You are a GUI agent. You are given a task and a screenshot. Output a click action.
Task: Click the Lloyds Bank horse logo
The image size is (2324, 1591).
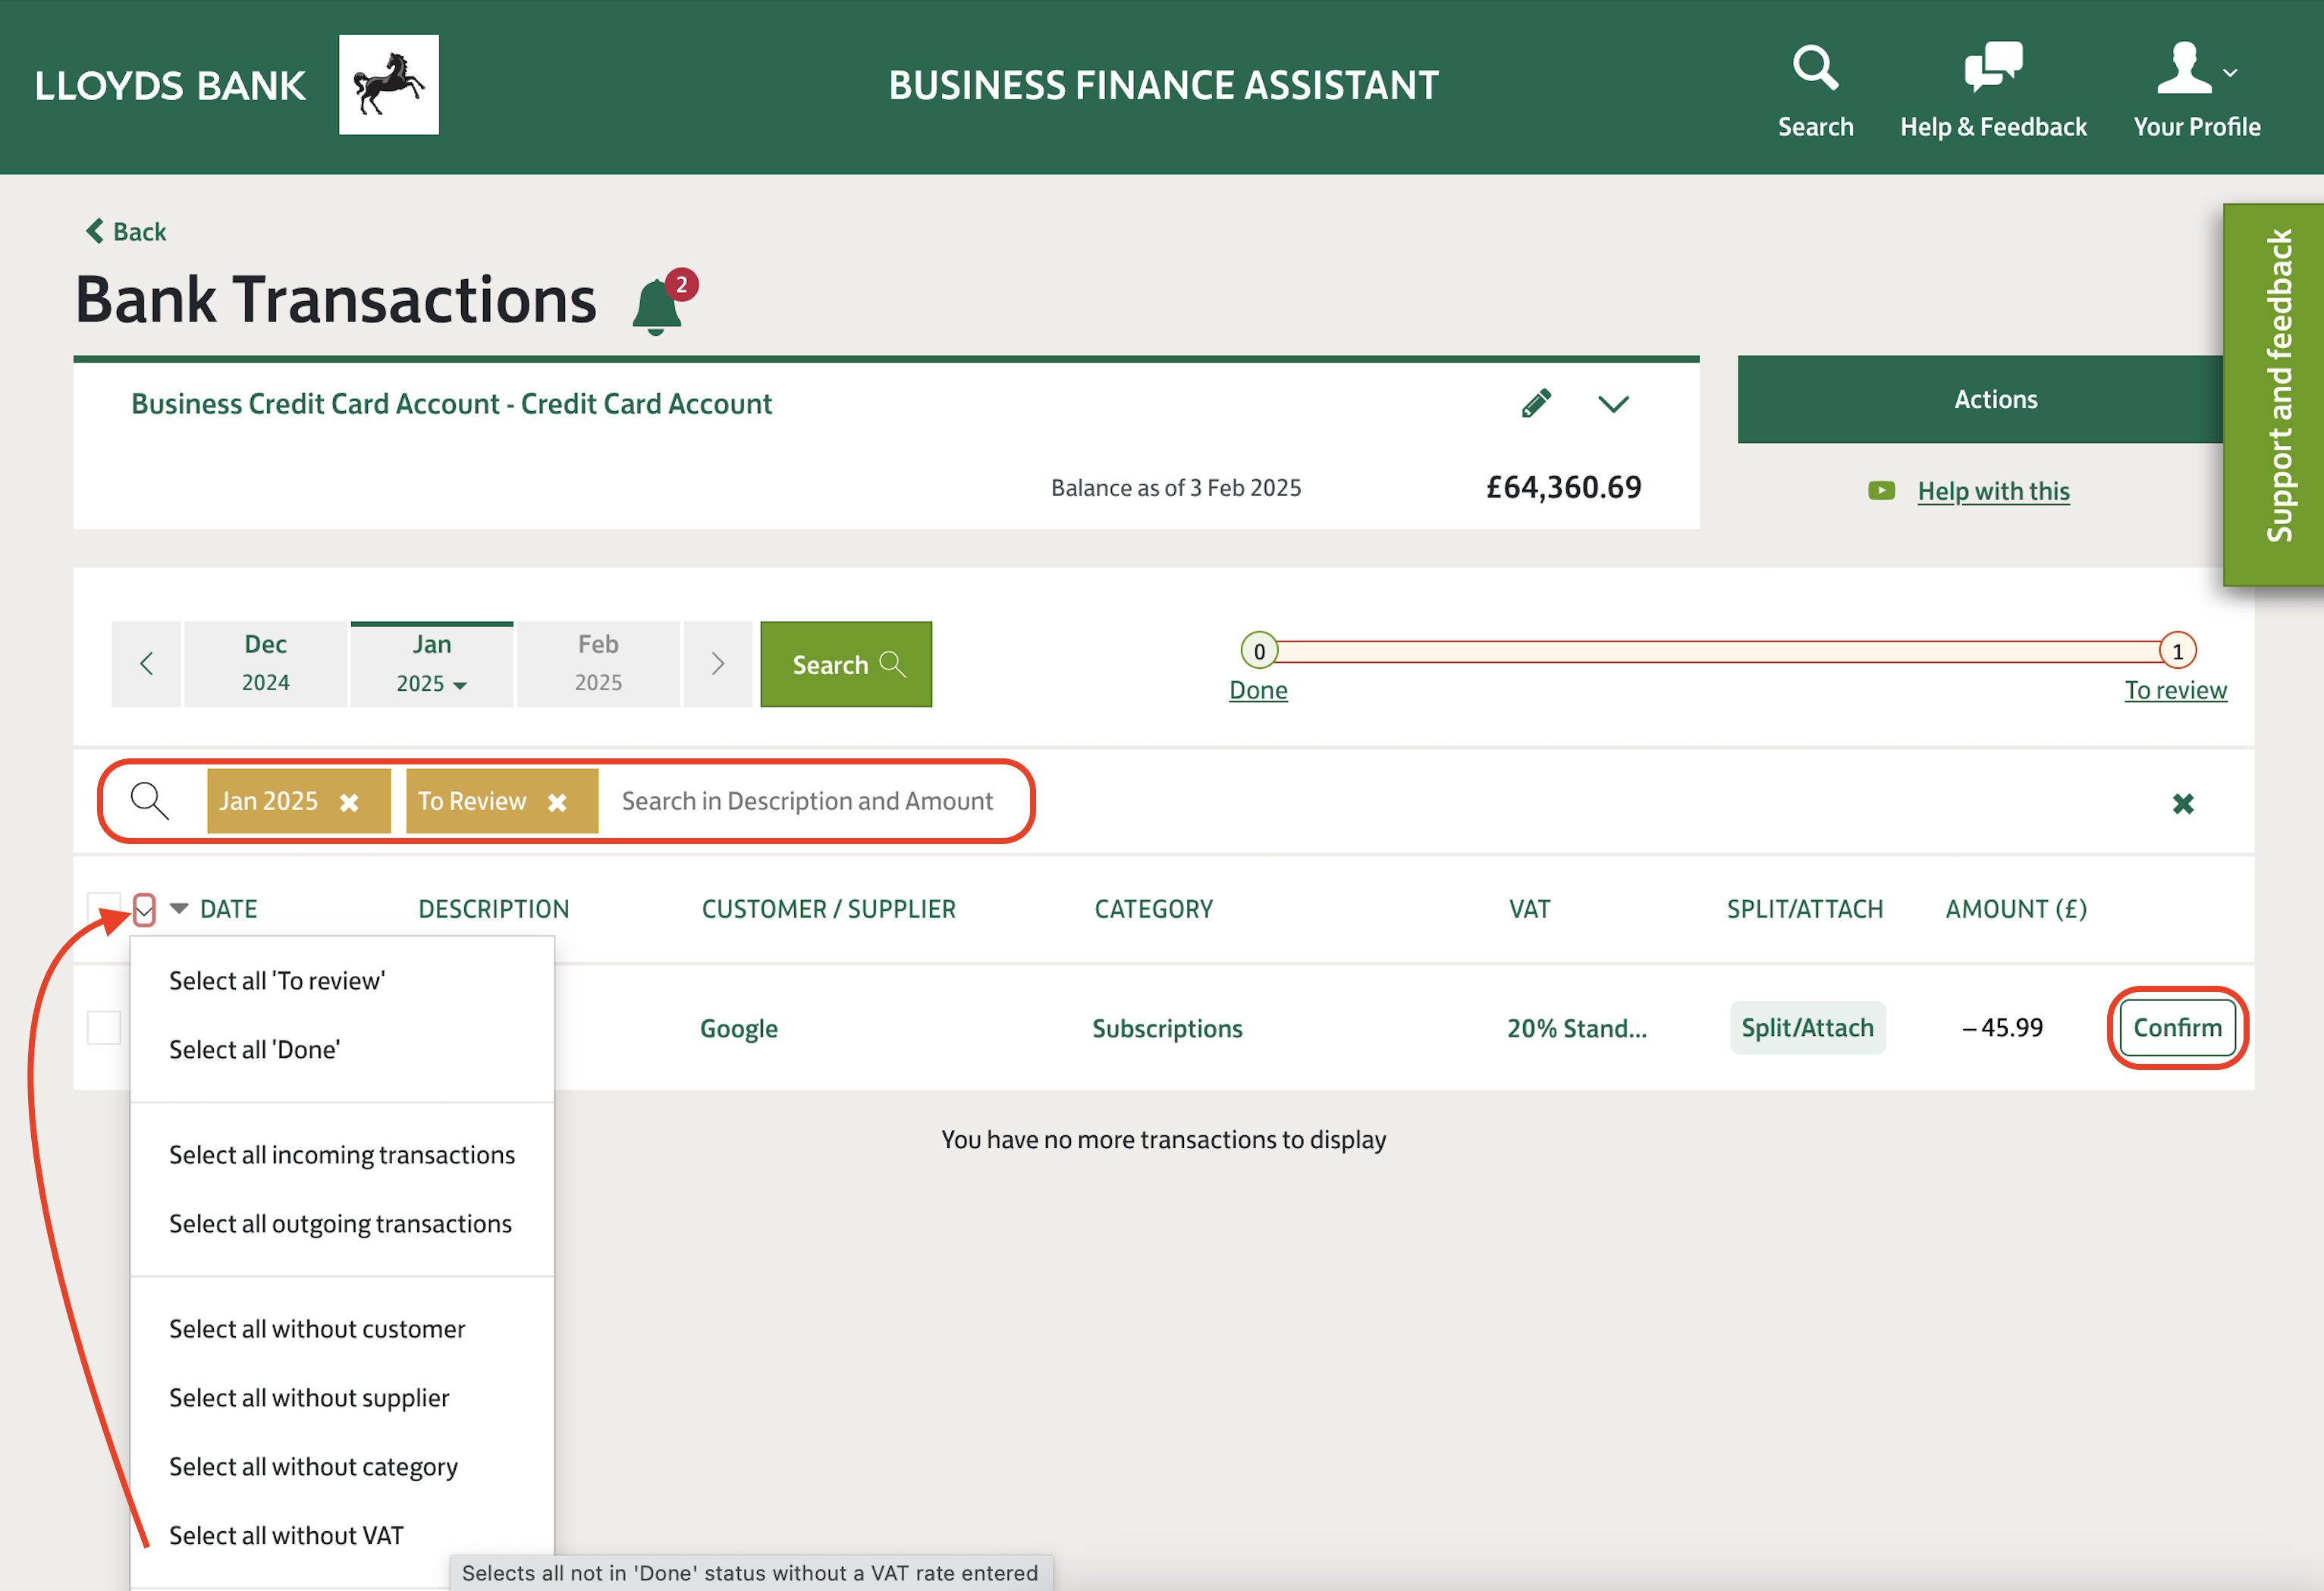pos(388,85)
